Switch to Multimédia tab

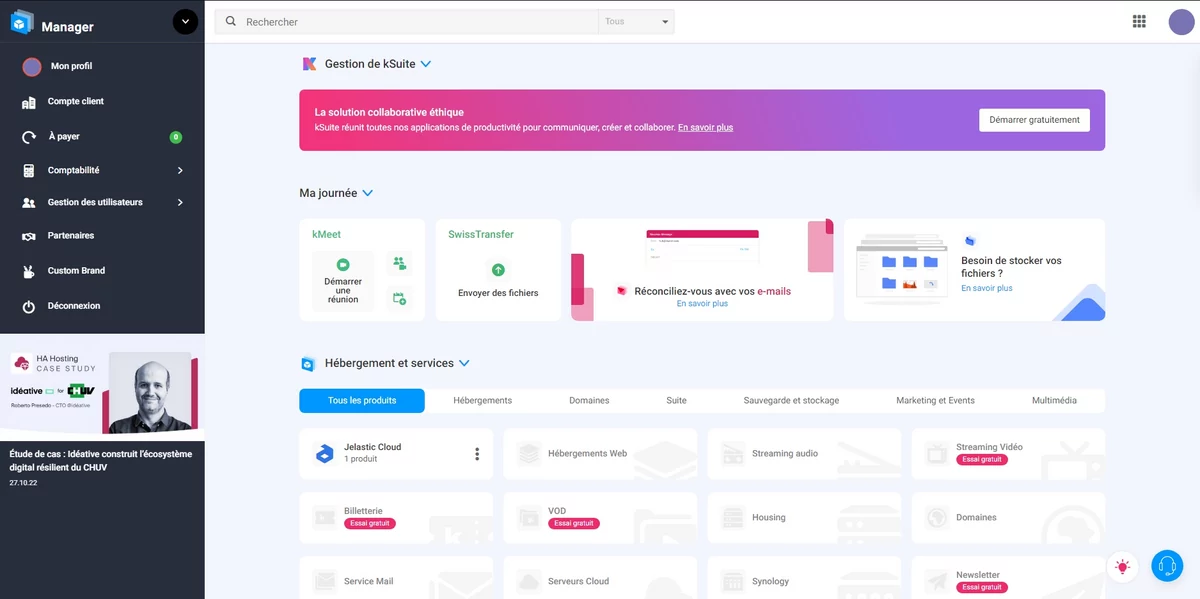click(x=1054, y=401)
